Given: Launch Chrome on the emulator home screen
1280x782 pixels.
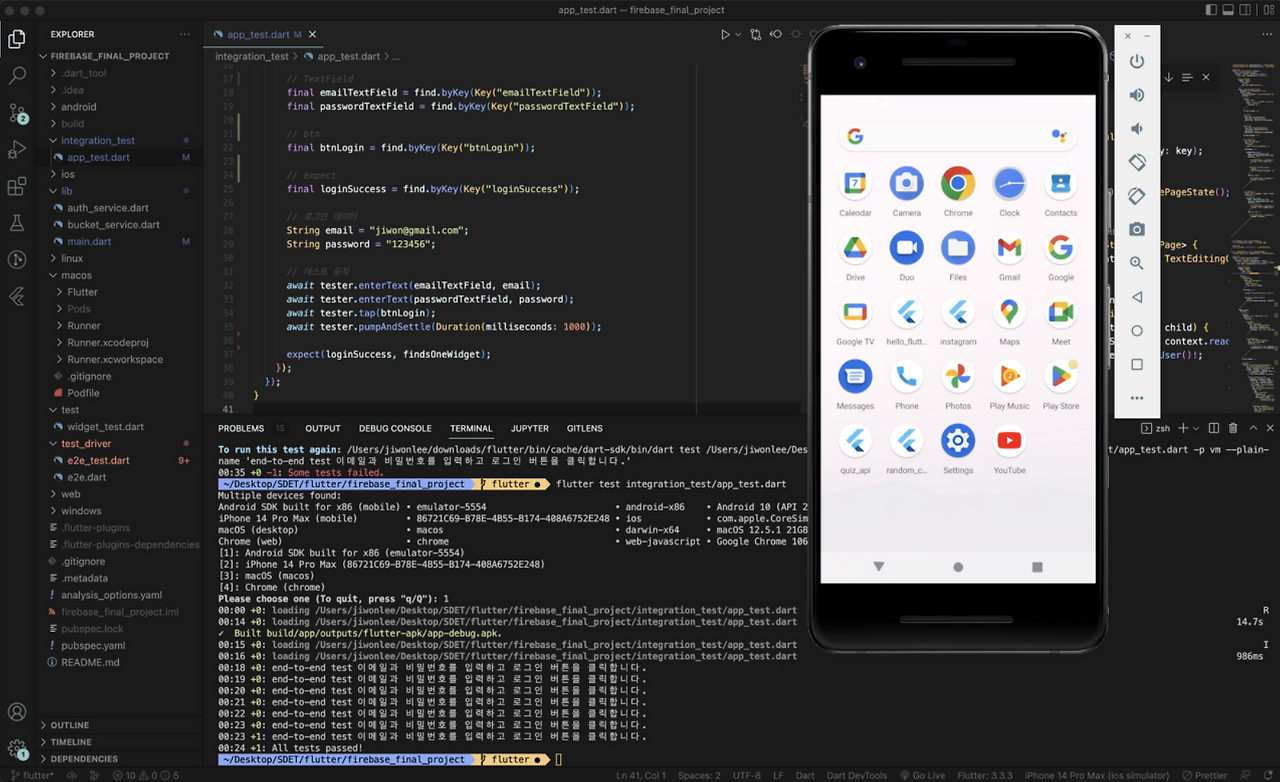Looking at the screenshot, I should [x=958, y=190].
